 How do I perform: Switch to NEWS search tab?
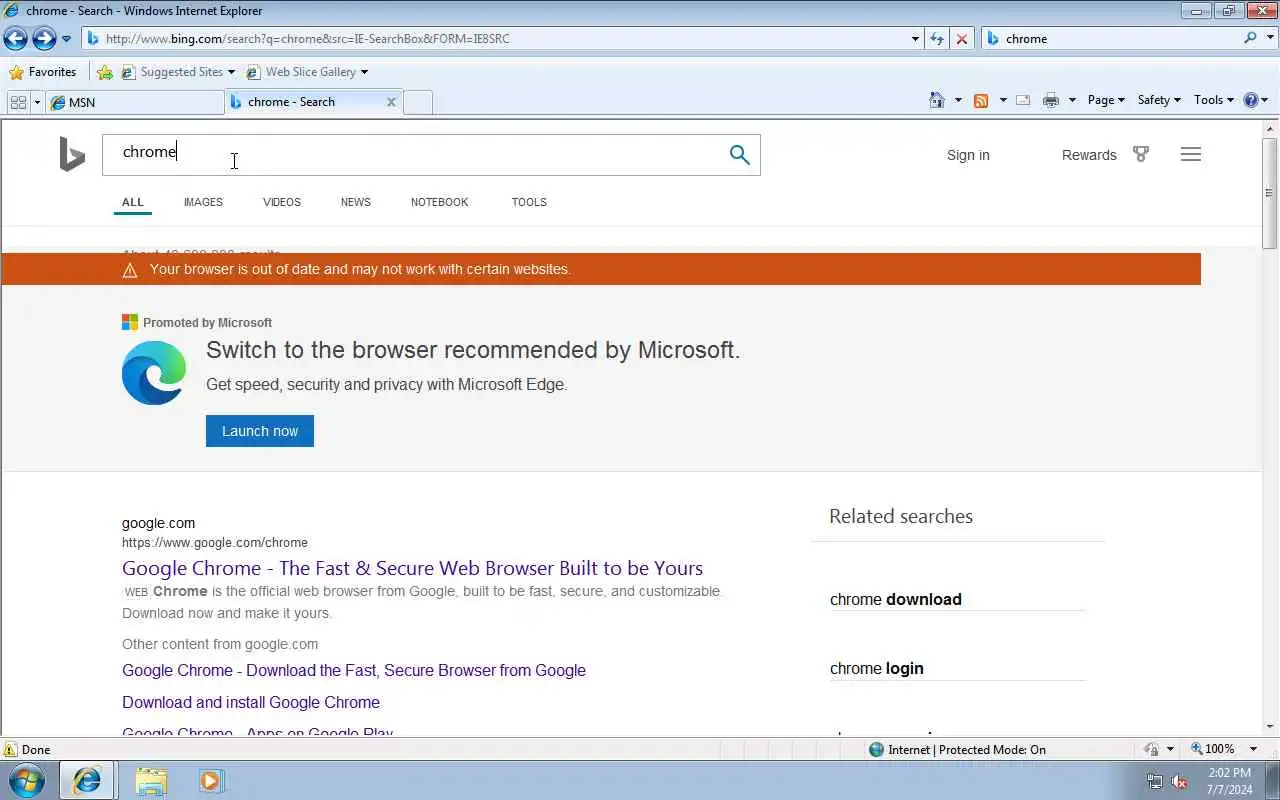tap(355, 202)
